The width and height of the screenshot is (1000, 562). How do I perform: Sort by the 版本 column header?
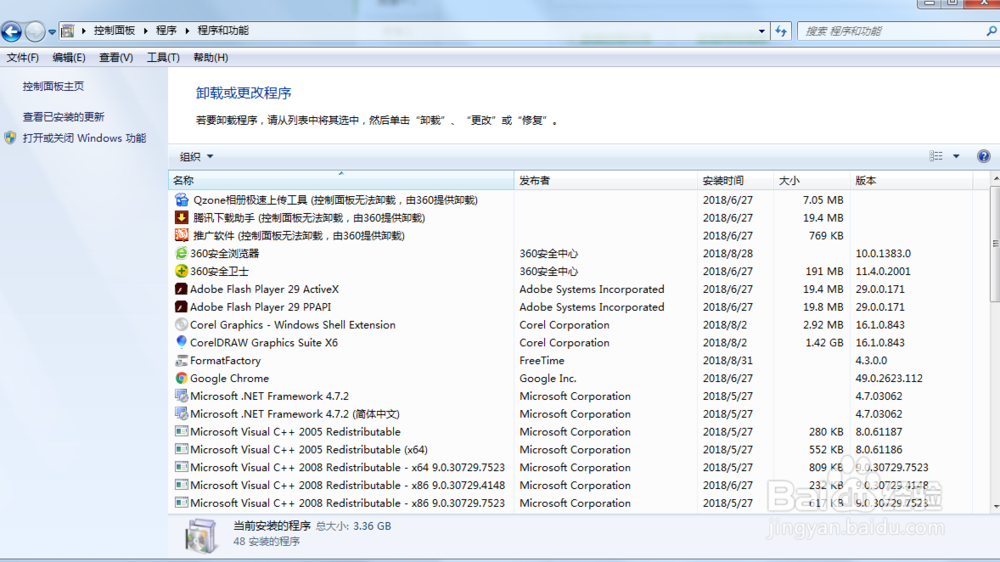911,181
